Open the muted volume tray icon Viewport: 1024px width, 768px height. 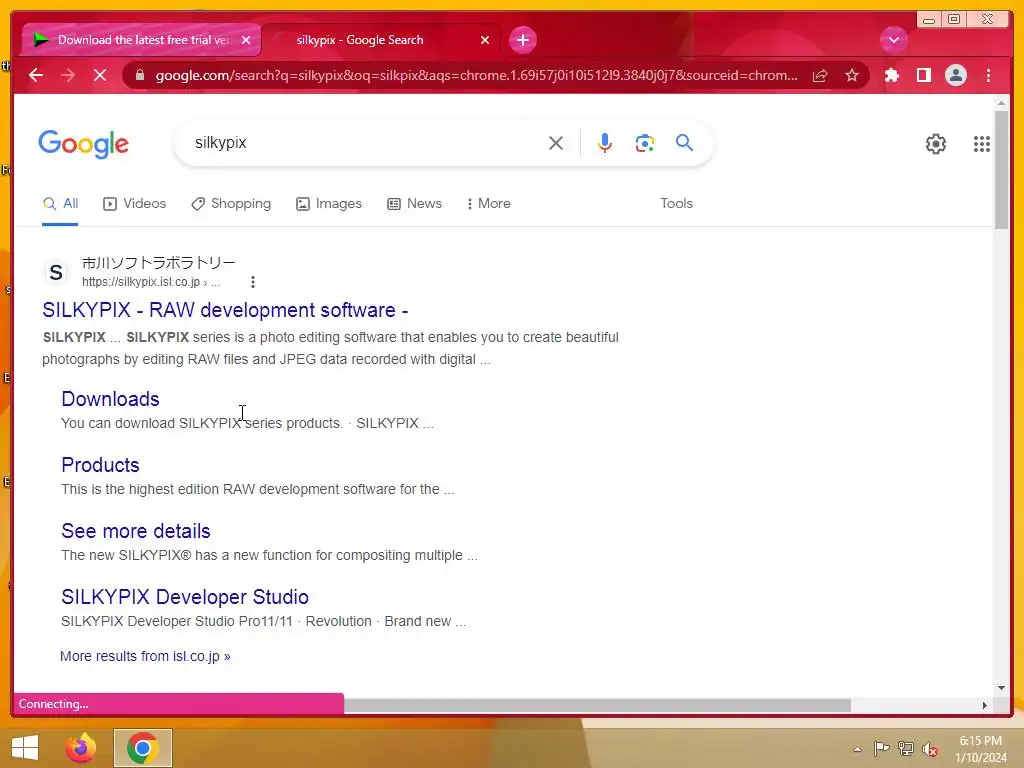[x=930, y=749]
